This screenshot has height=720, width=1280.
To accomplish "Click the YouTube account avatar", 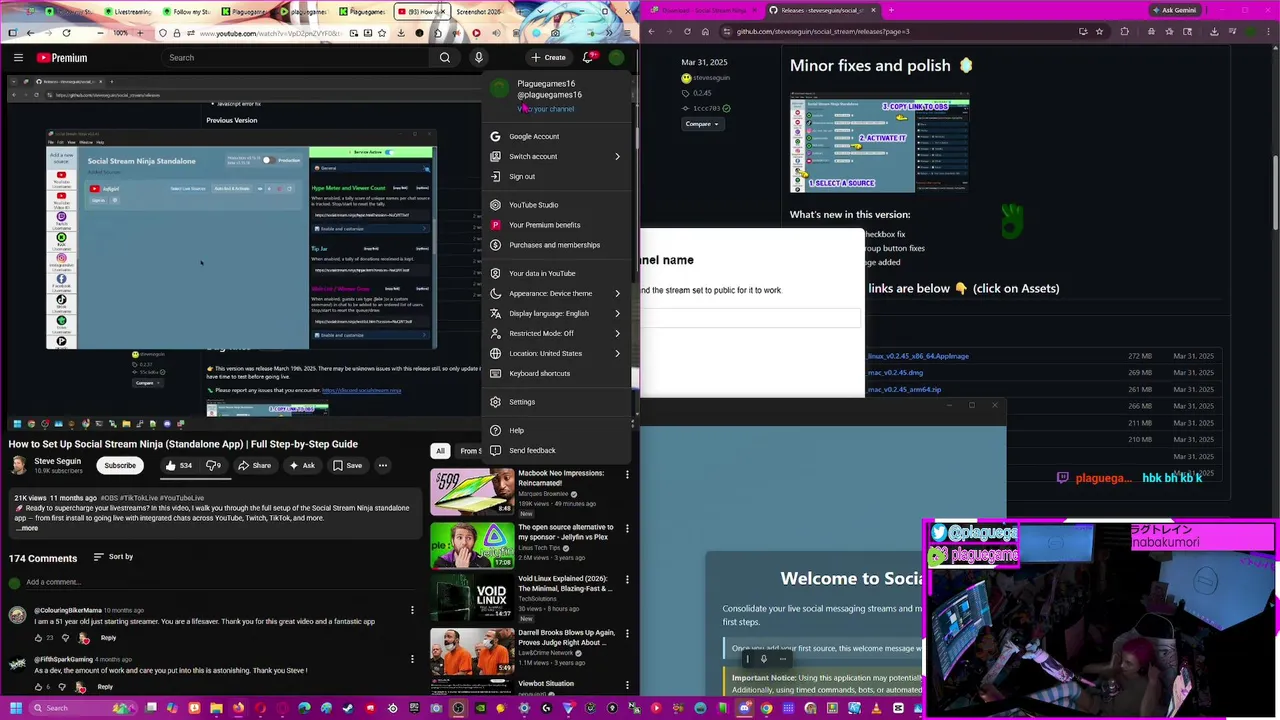I will click(x=616, y=58).
